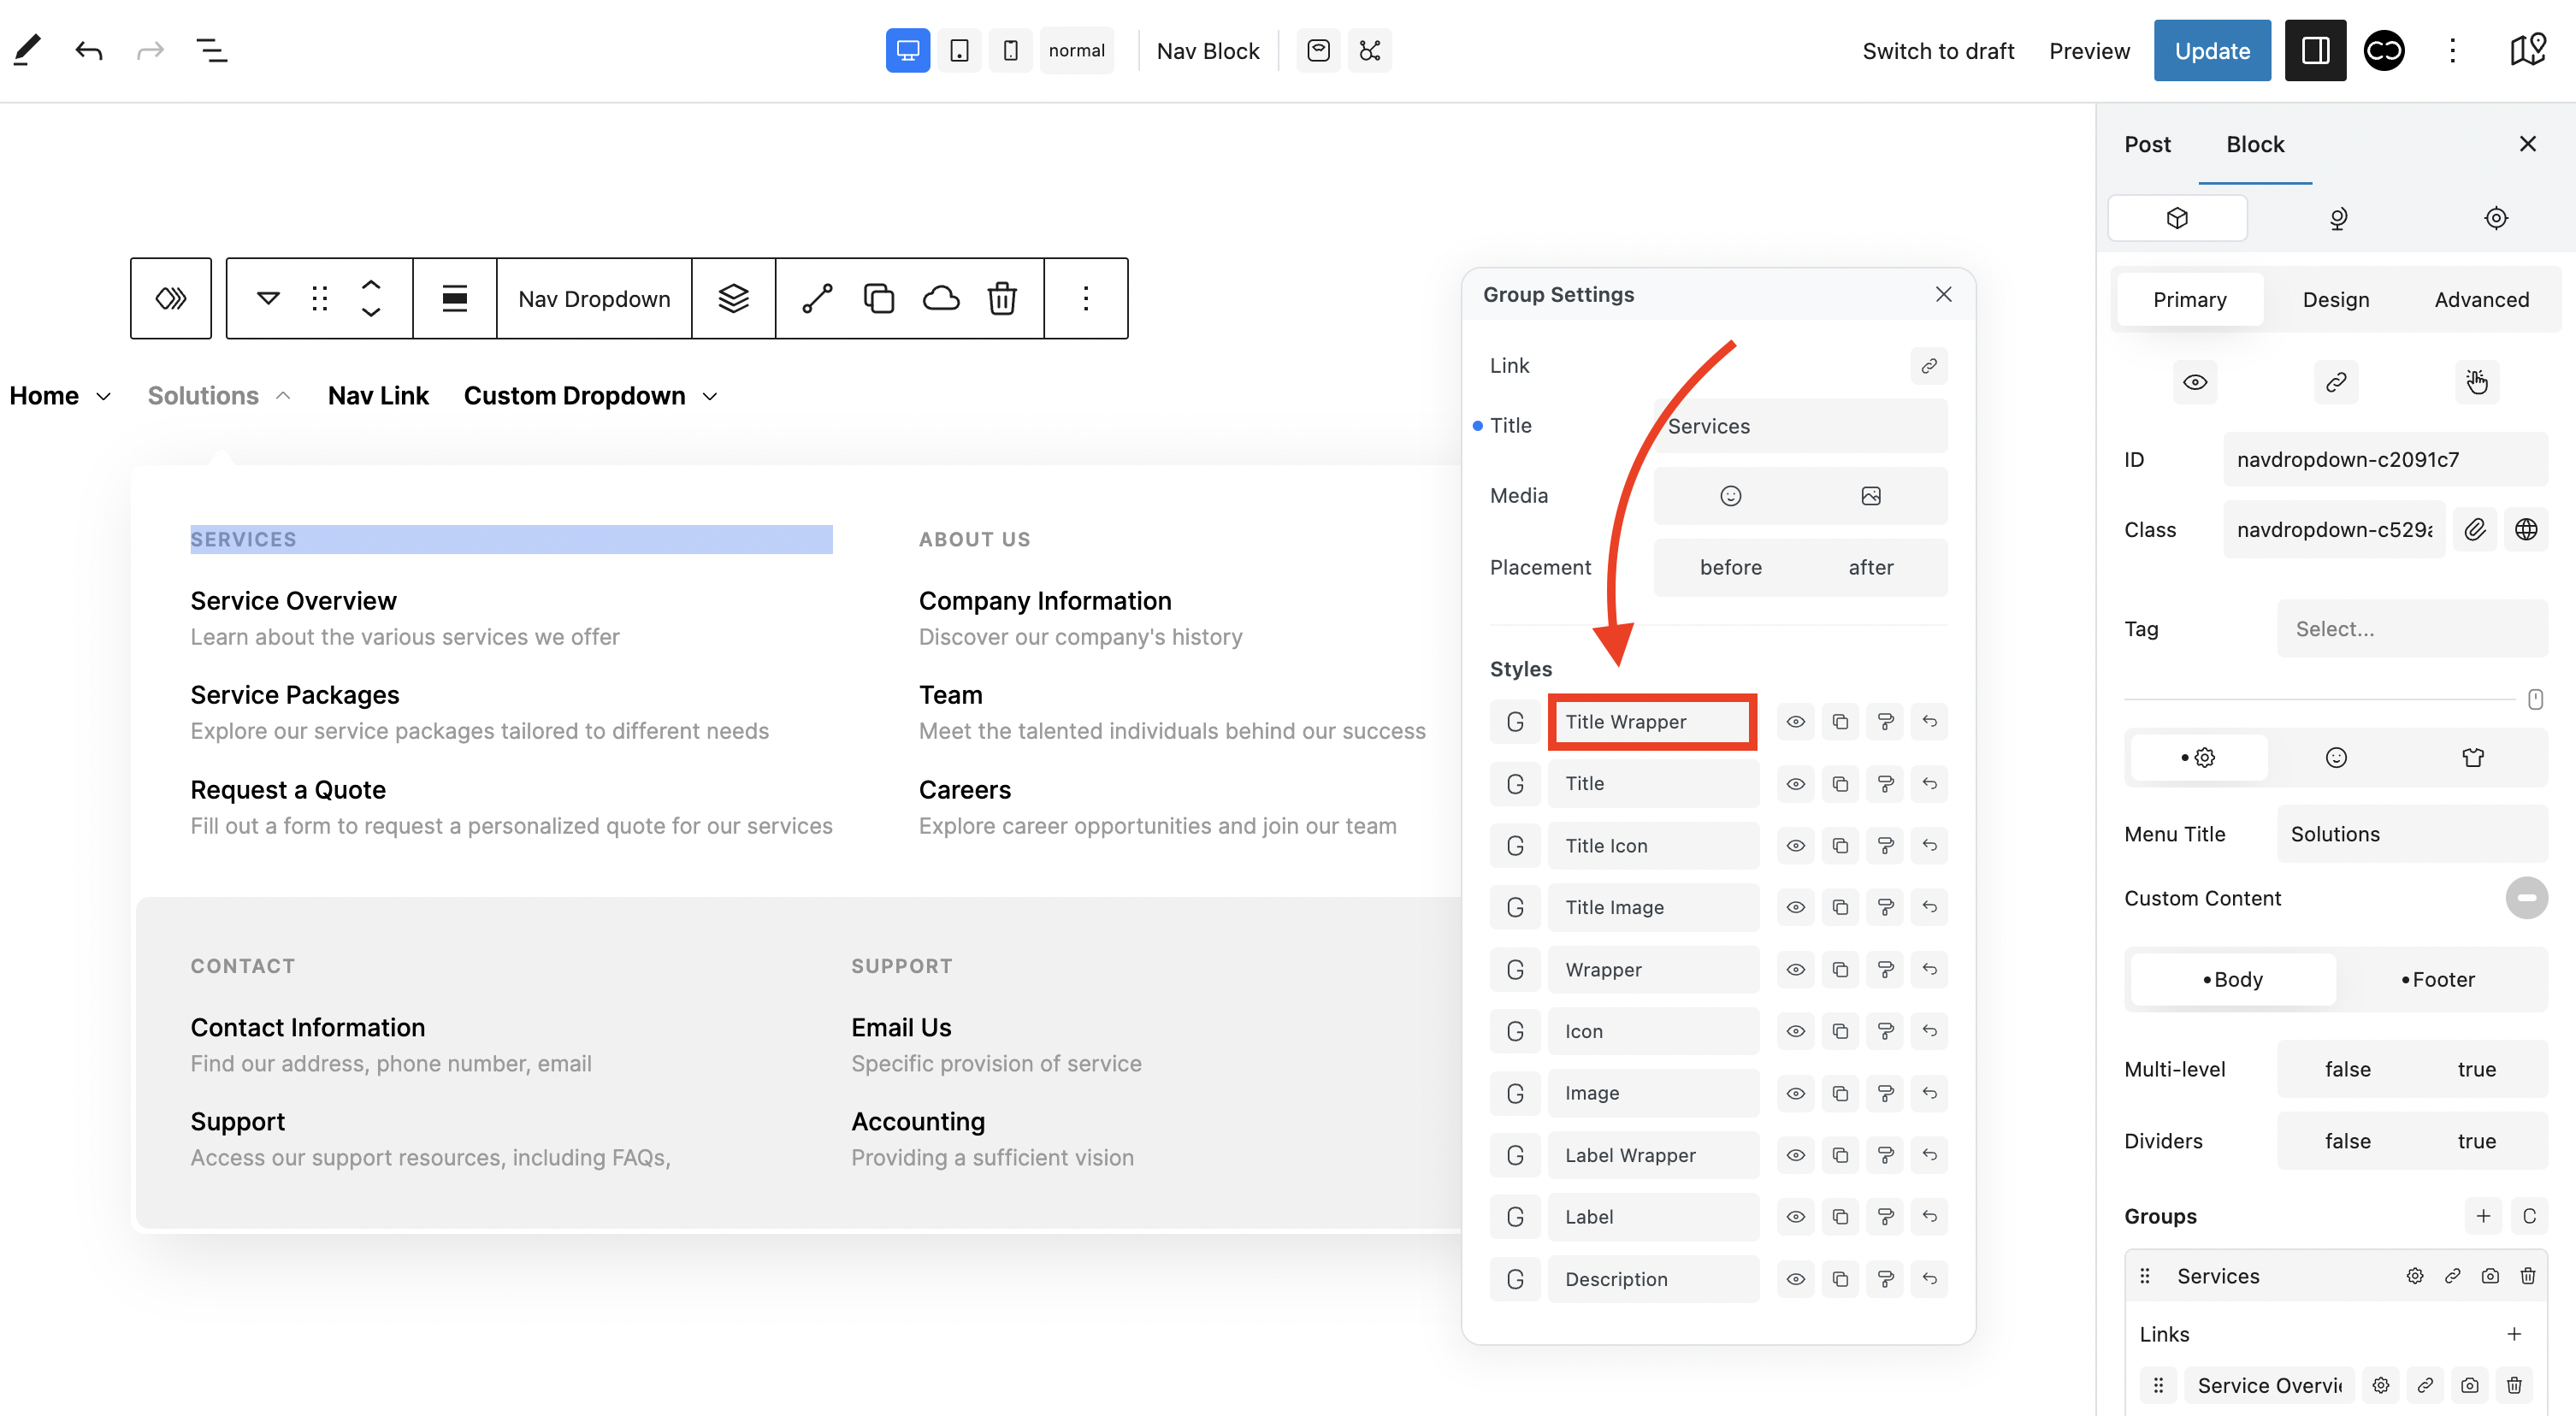Viewport: 2576px width, 1416px height.
Task: Click the trash icon in block toolbar
Action: click(1001, 298)
